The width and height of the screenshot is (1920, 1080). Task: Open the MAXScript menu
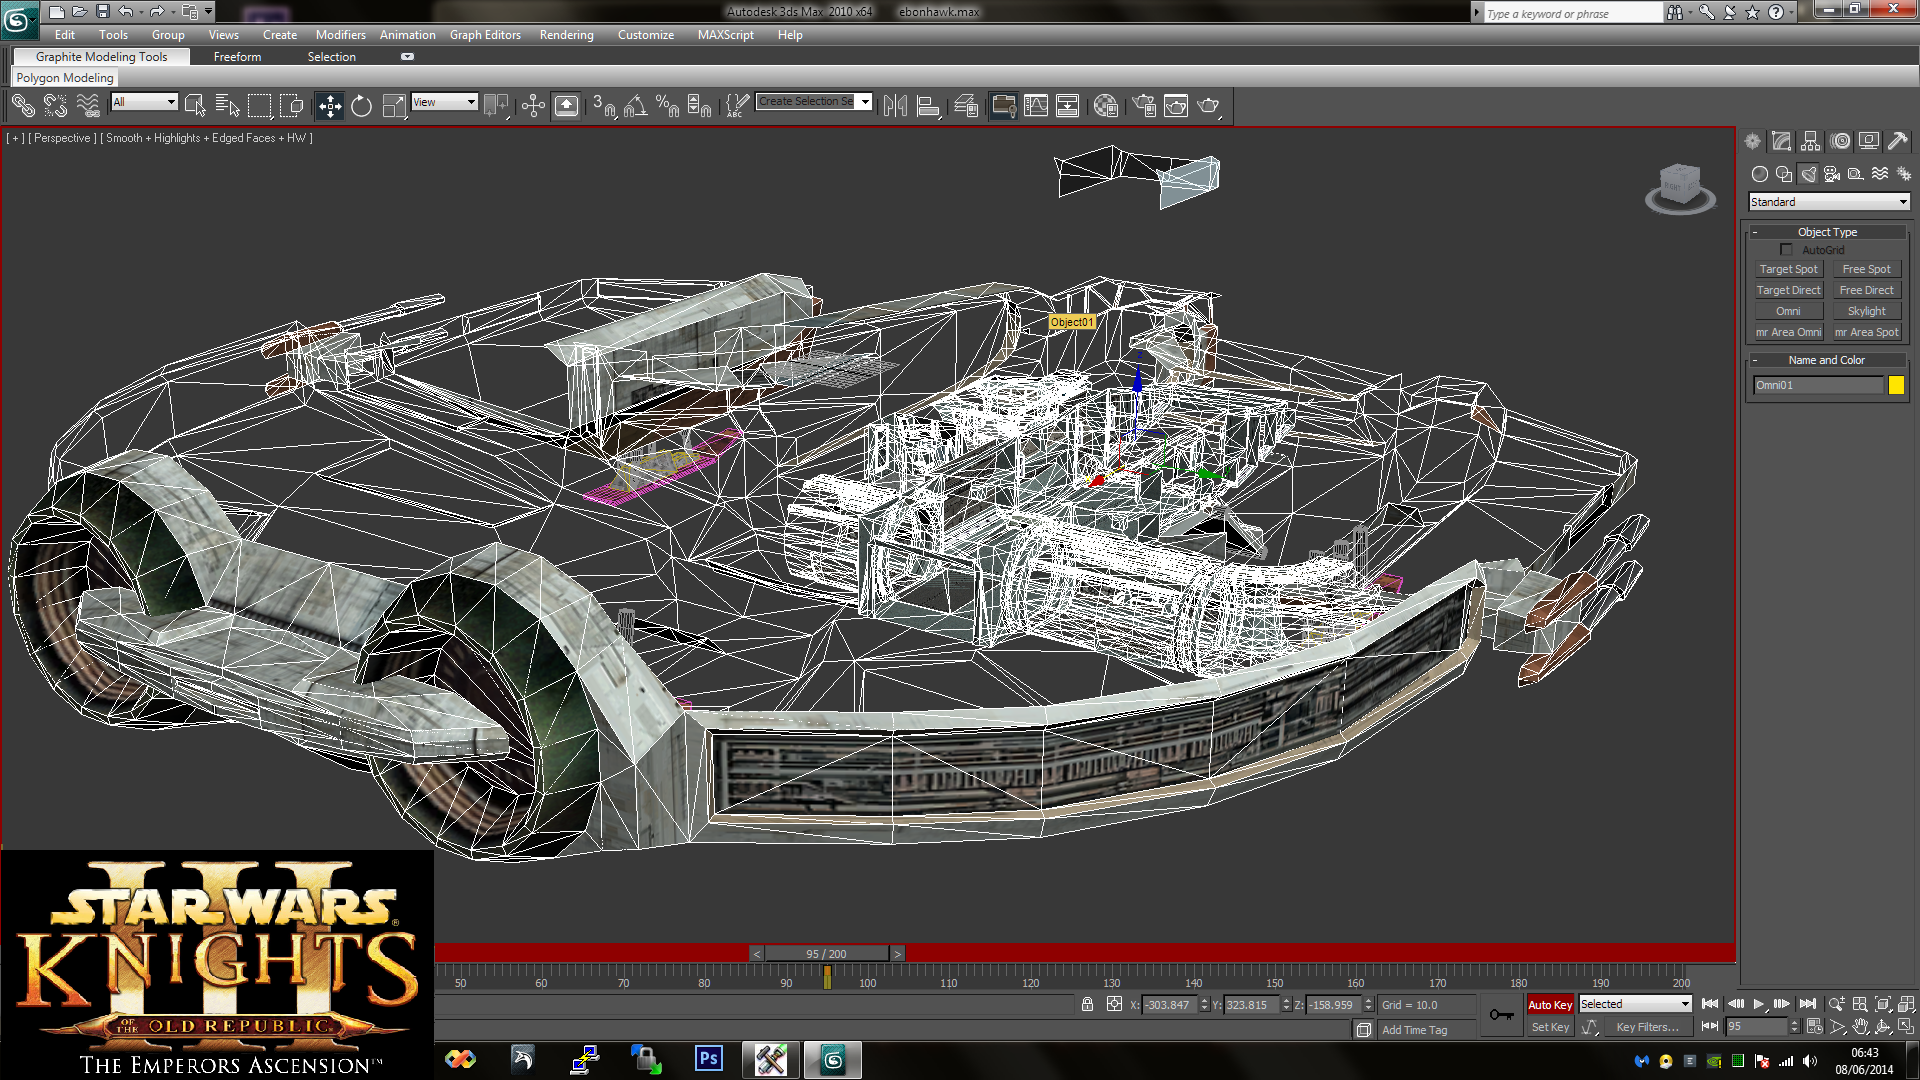pos(725,35)
